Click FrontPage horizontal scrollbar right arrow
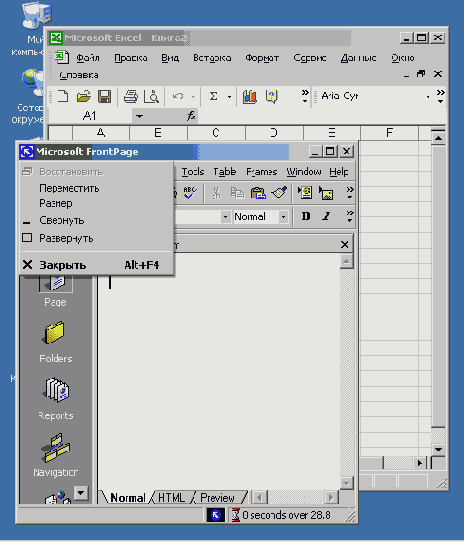 [331, 498]
